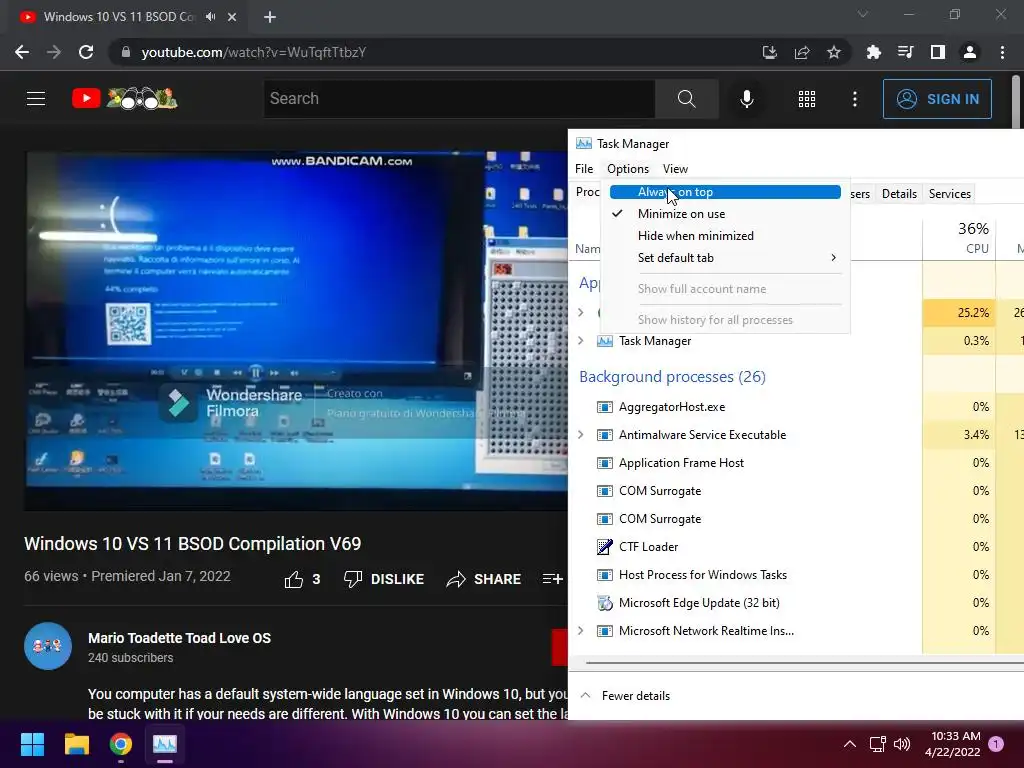Open the volume tray icon

point(902,744)
